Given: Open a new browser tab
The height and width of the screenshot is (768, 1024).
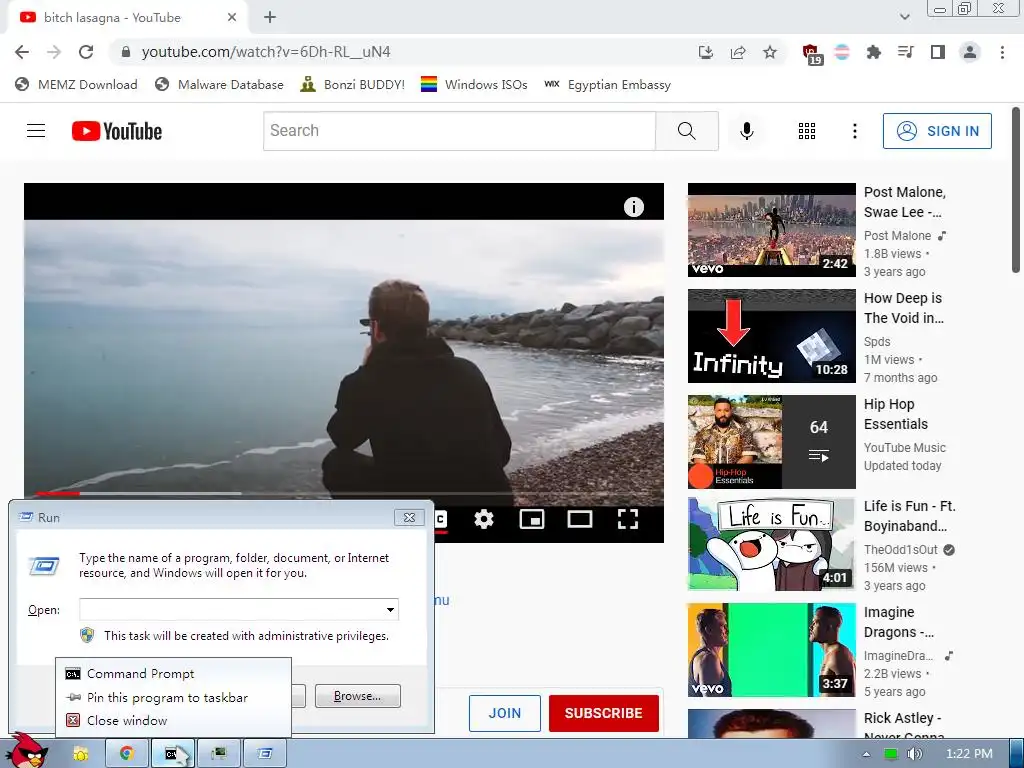Looking at the screenshot, I should pyautogui.click(x=270, y=18).
